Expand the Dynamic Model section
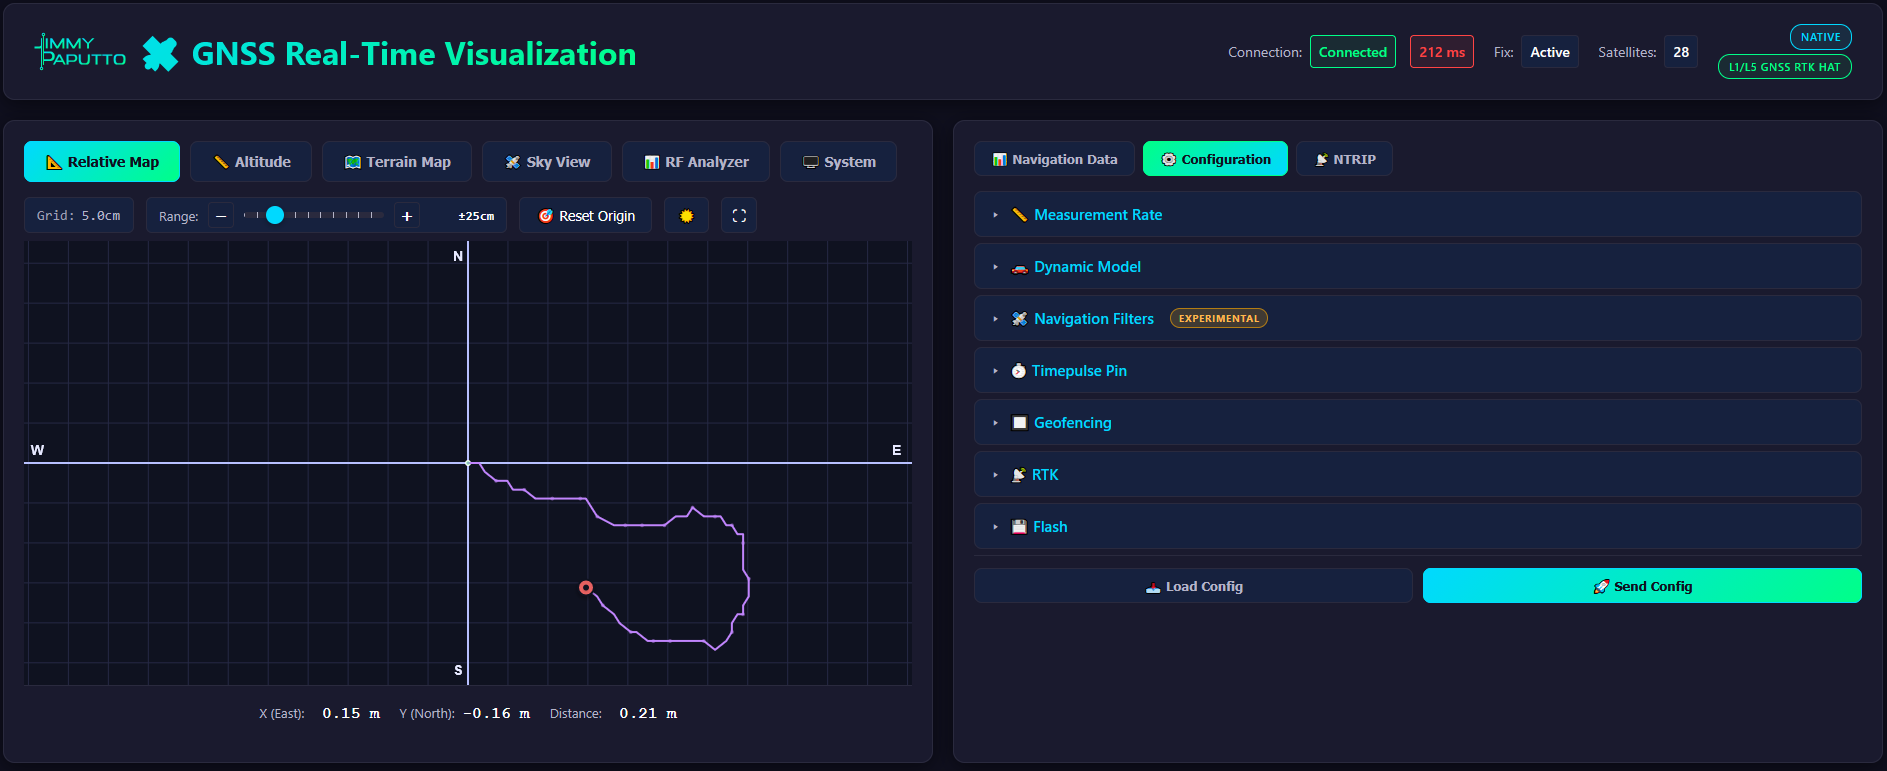The width and height of the screenshot is (1887, 771). pyautogui.click(x=1417, y=267)
